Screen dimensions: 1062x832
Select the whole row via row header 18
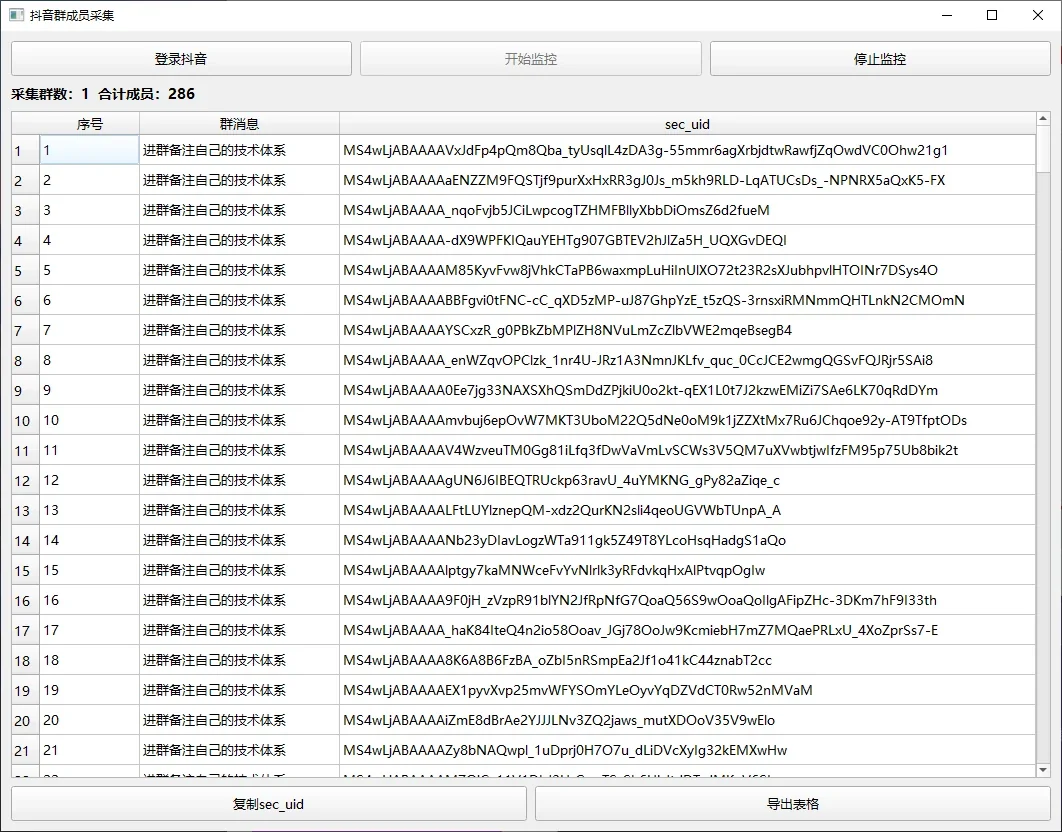point(26,660)
